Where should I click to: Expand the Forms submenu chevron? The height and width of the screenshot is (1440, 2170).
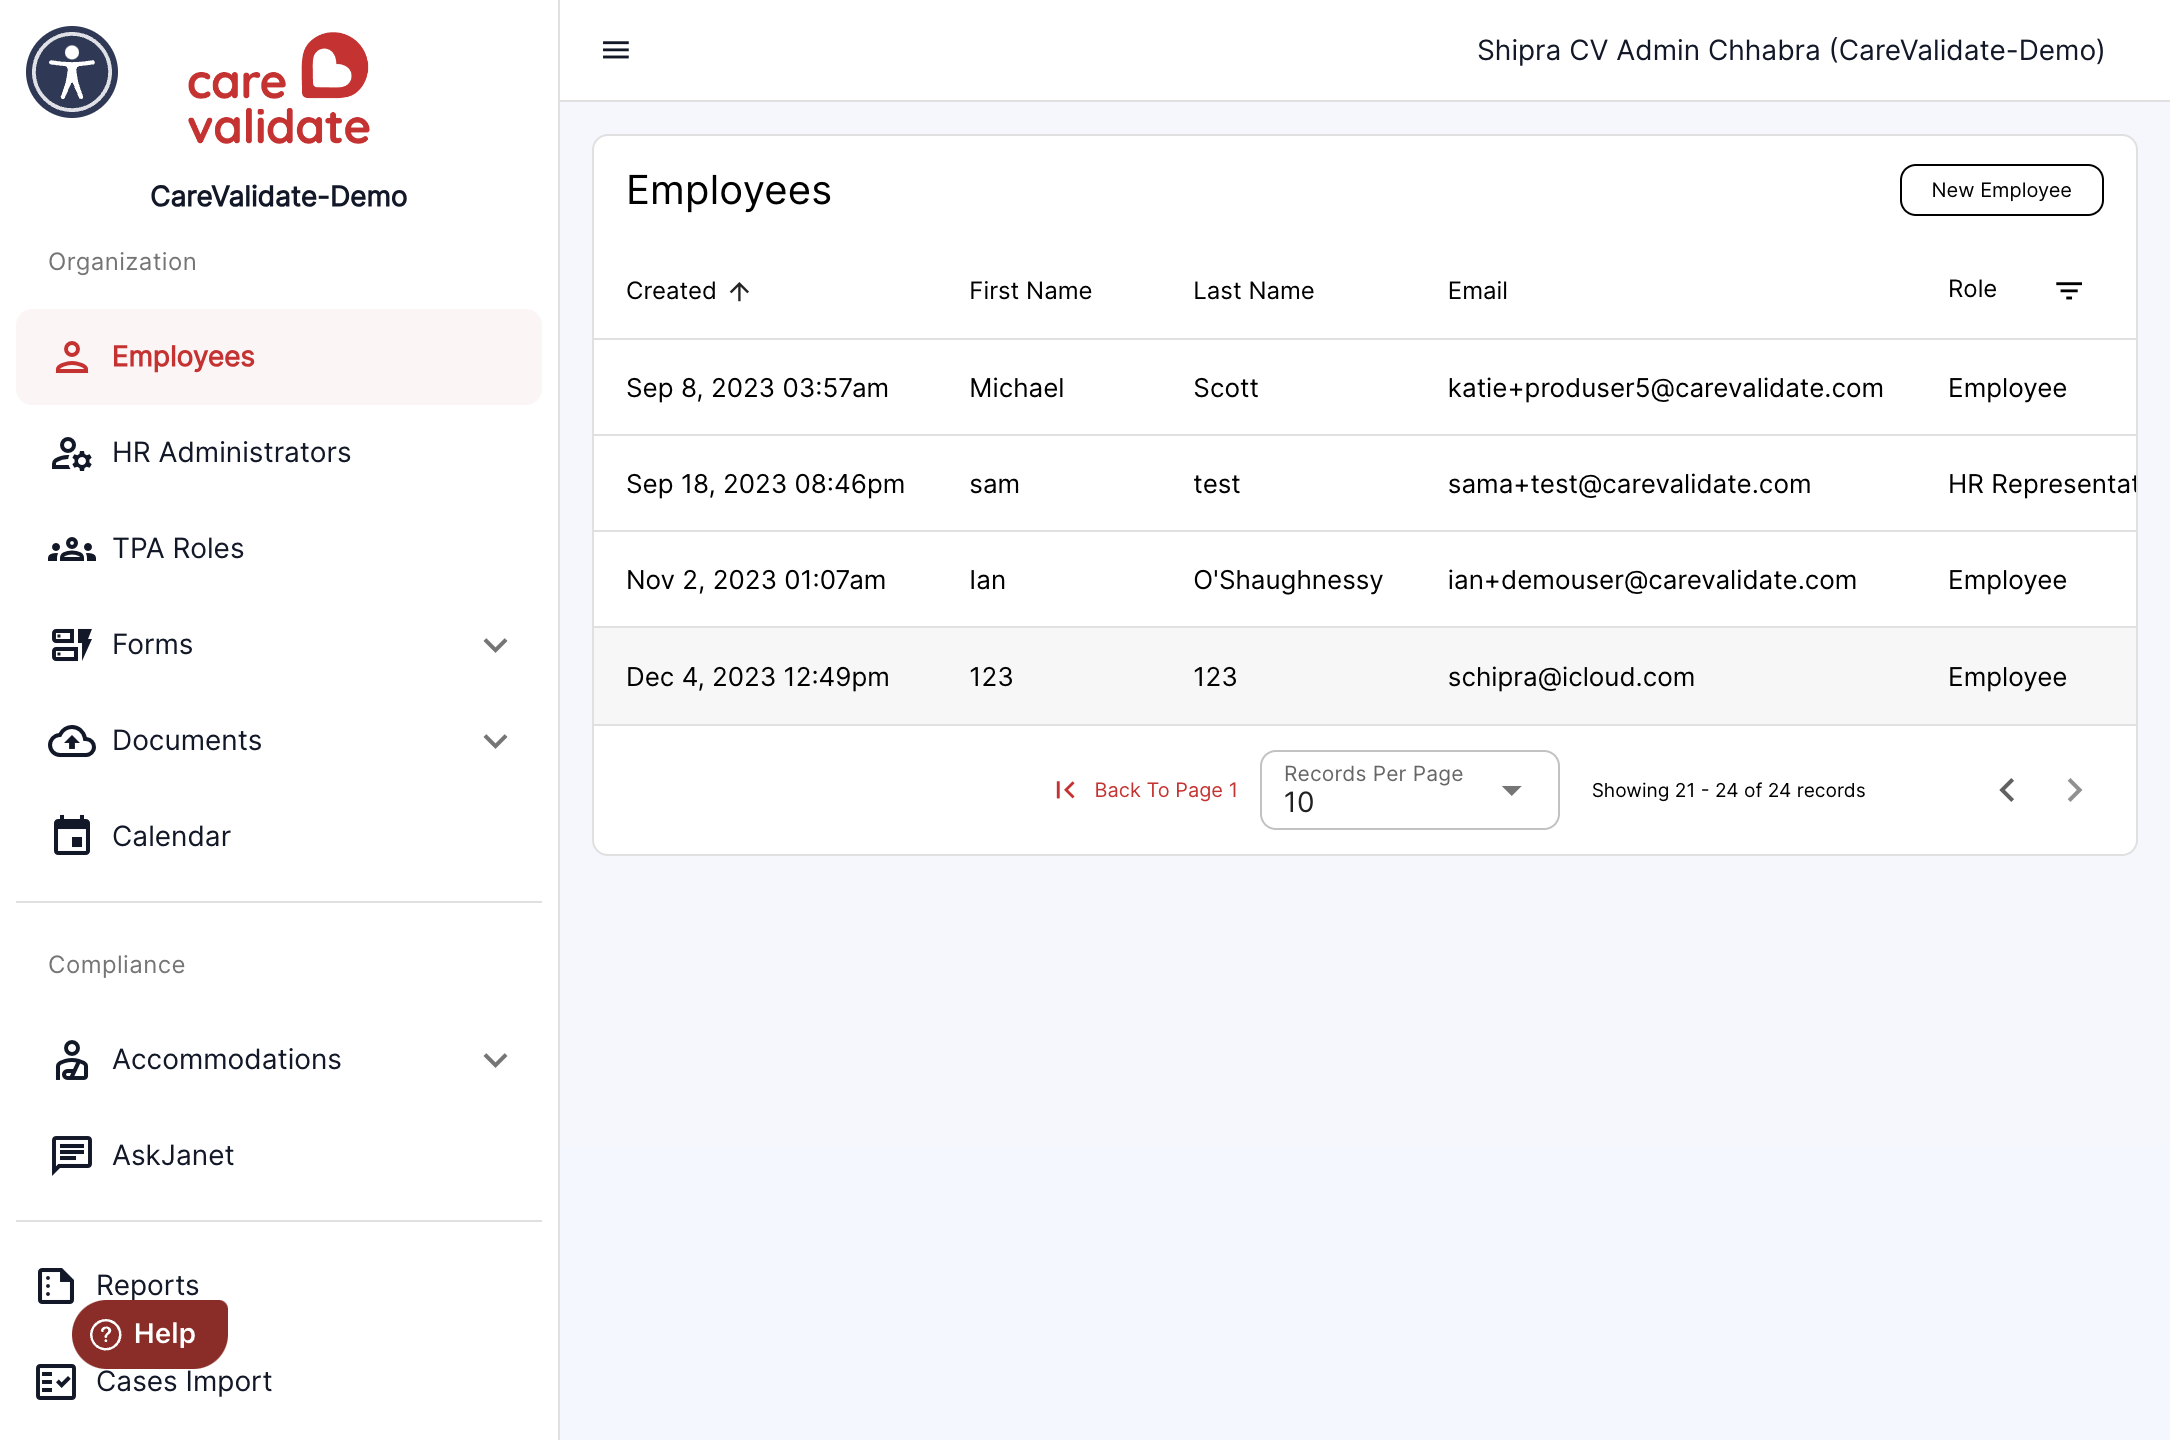point(496,645)
